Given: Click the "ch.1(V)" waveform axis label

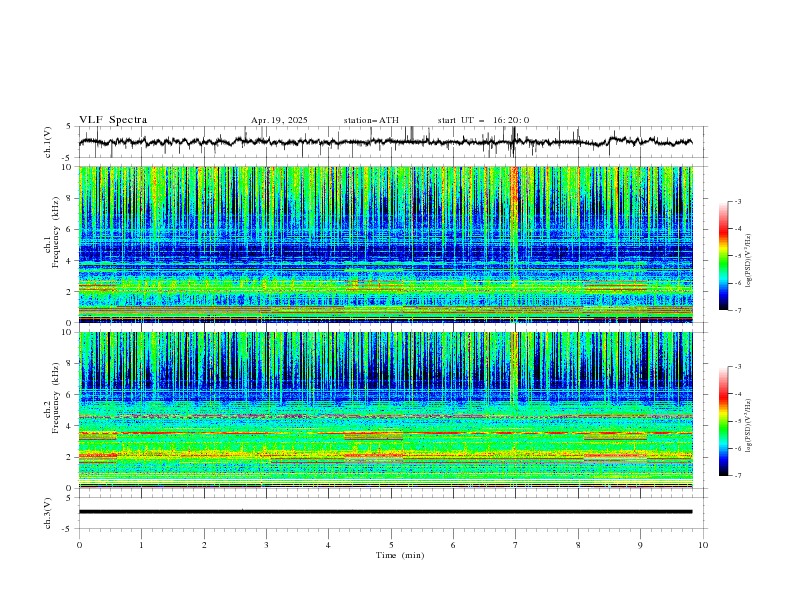Looking at the screenshot, I should click(x=48, y=142).
